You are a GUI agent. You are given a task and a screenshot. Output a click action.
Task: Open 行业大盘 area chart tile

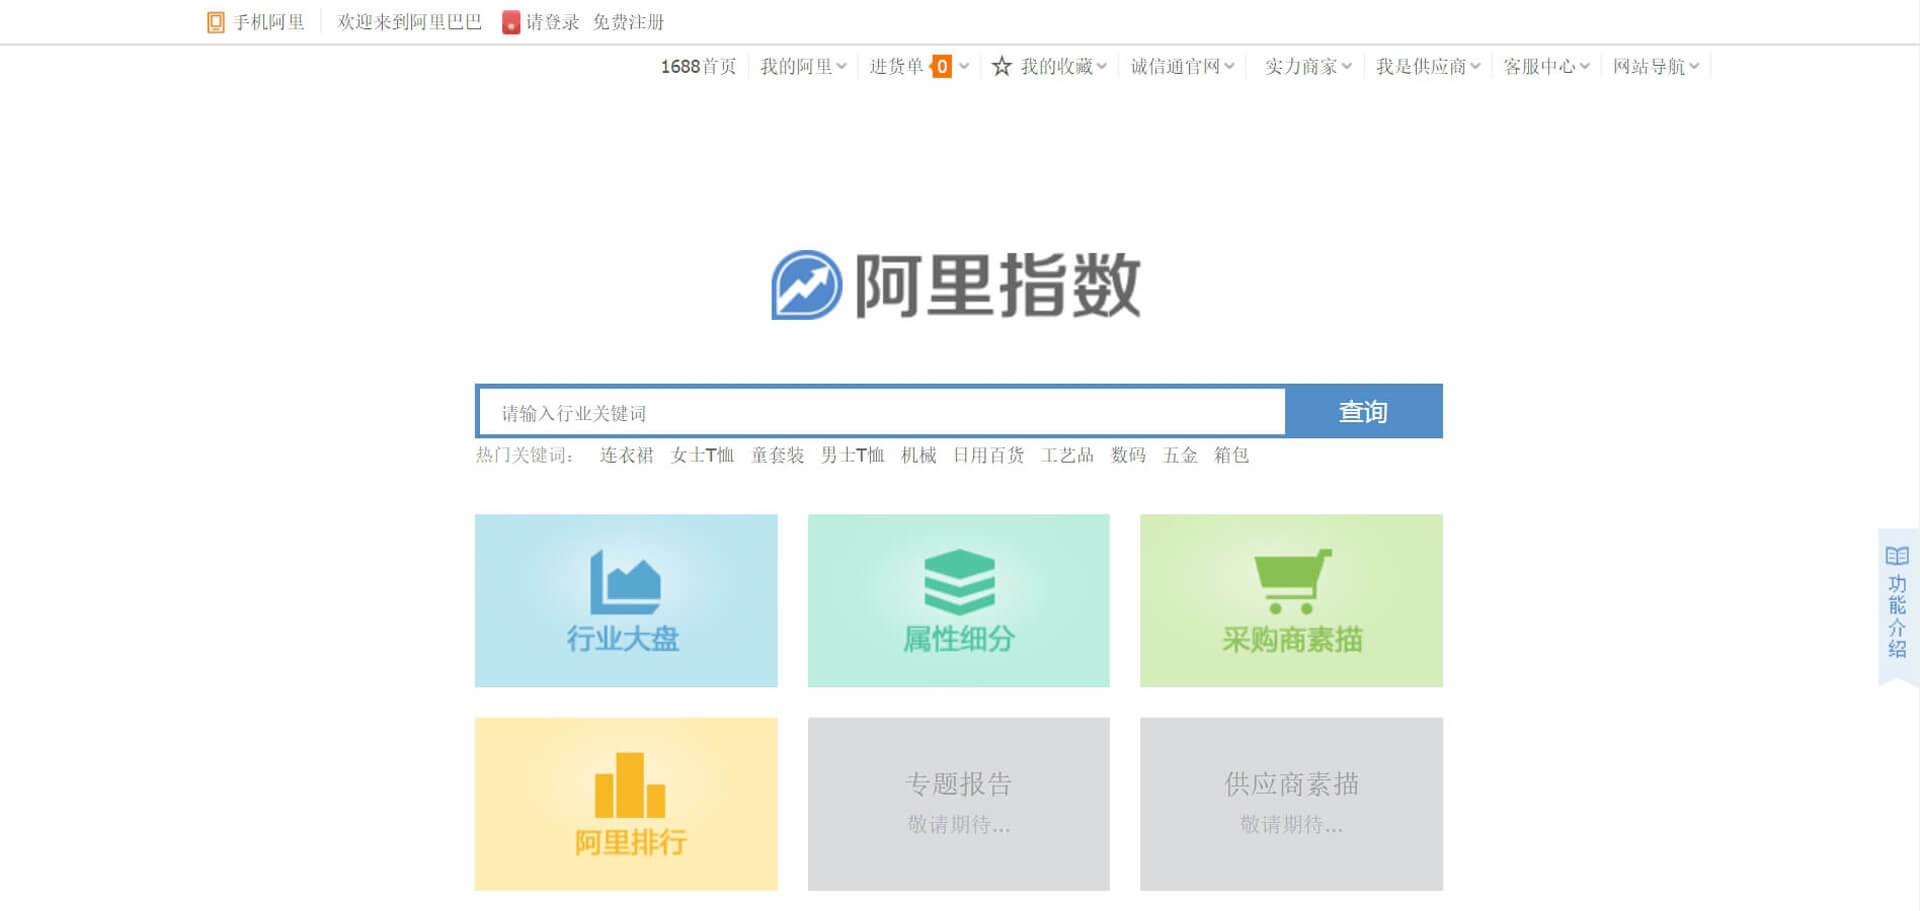coord(625,600)
